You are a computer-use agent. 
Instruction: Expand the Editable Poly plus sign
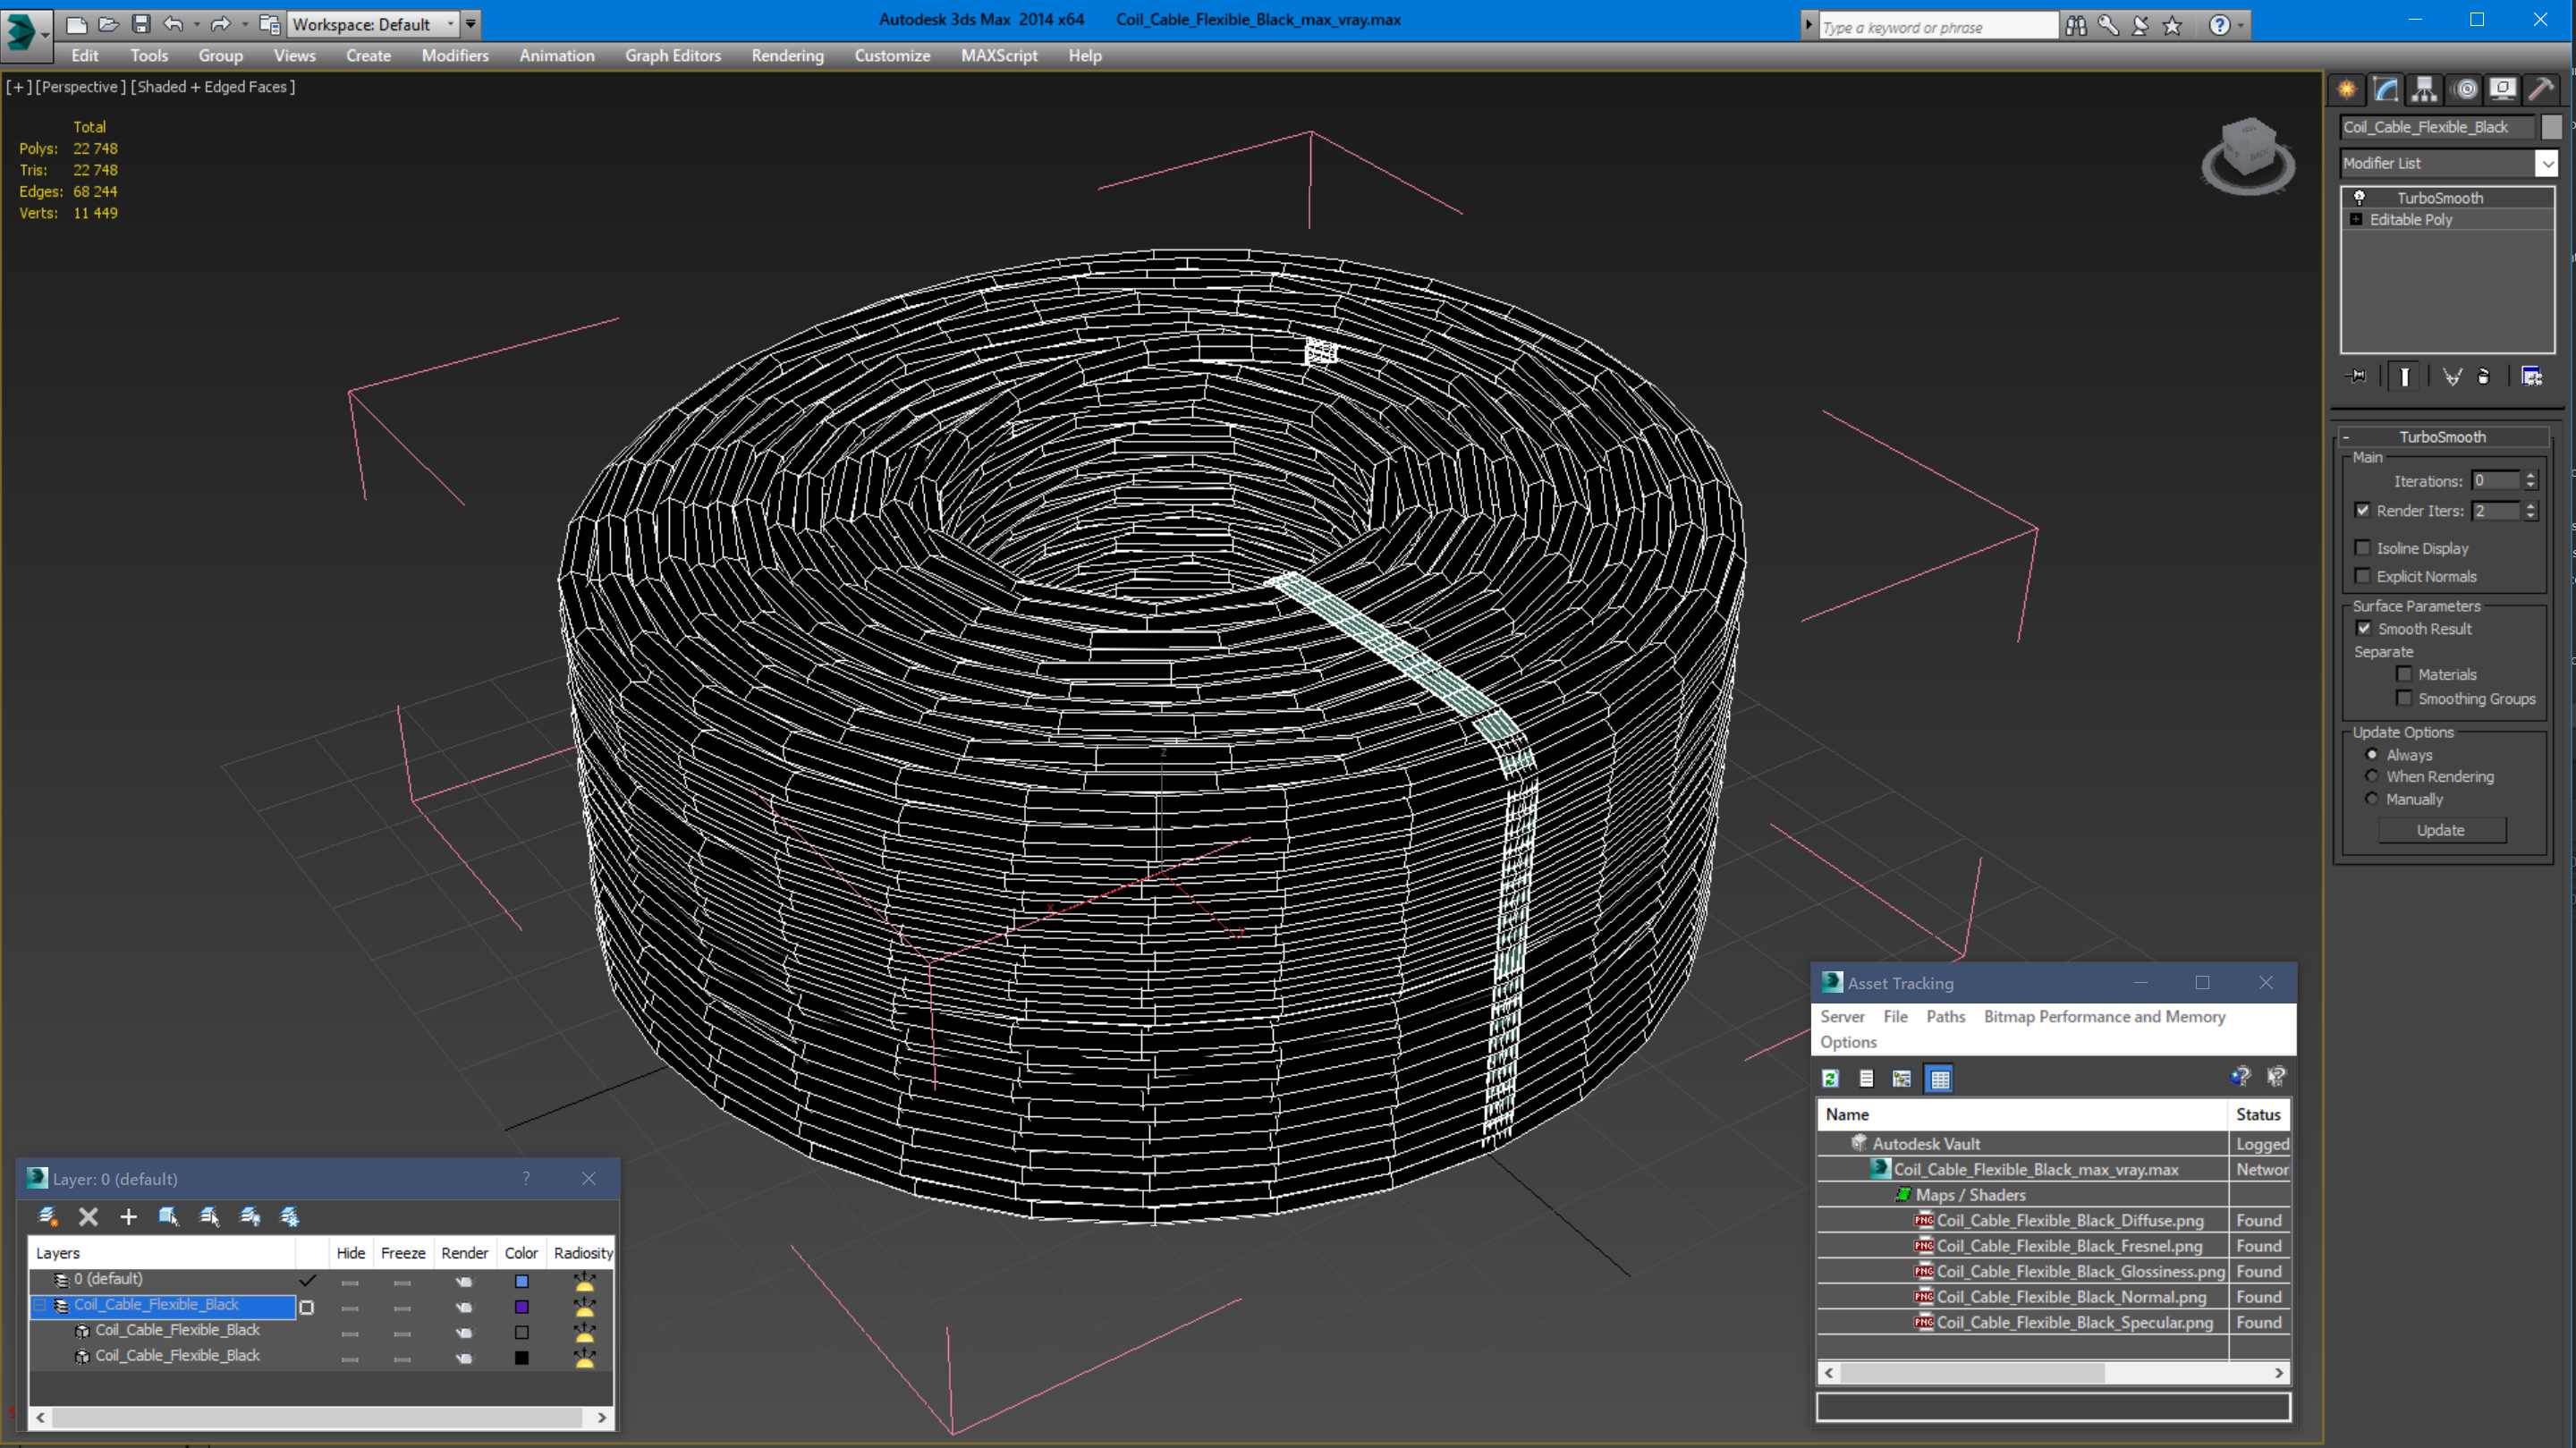[2356, 219]
